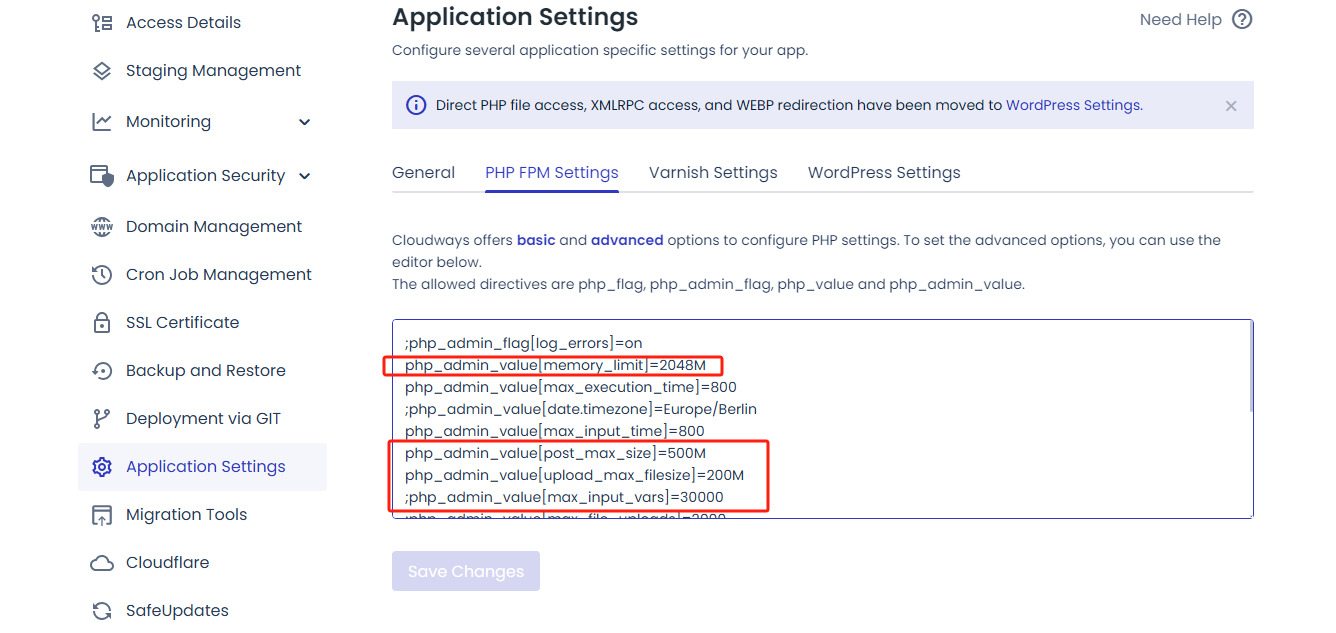
Task: Open the Varnish Settings tab
Action: tap(713, 173)
